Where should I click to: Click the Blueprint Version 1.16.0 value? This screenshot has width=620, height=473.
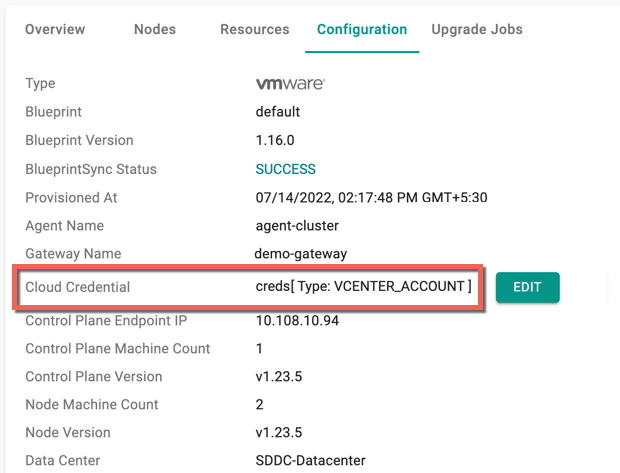[275, 140]
